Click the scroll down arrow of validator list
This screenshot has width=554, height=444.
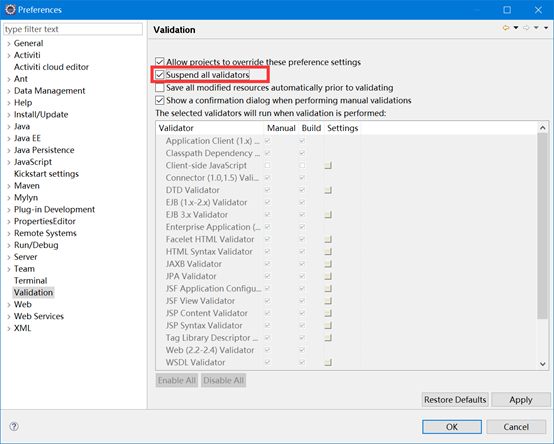pyautogui.click(x=543, y=364)
